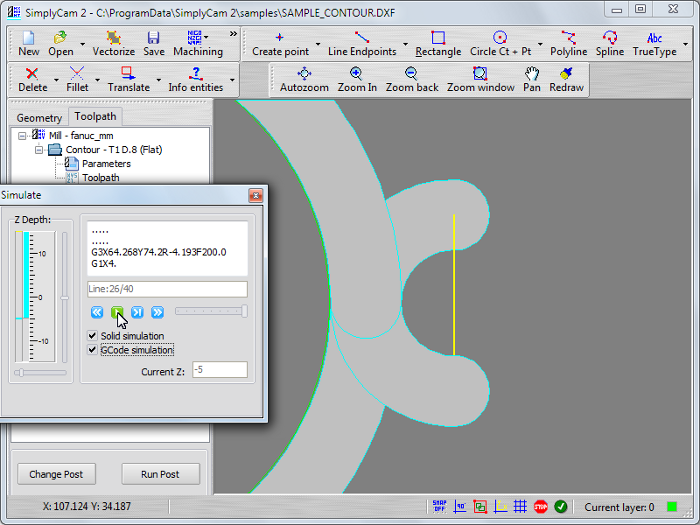The image size is (700, 525).
Task: Toggle the grid icon in status bar
Action: 520,507
